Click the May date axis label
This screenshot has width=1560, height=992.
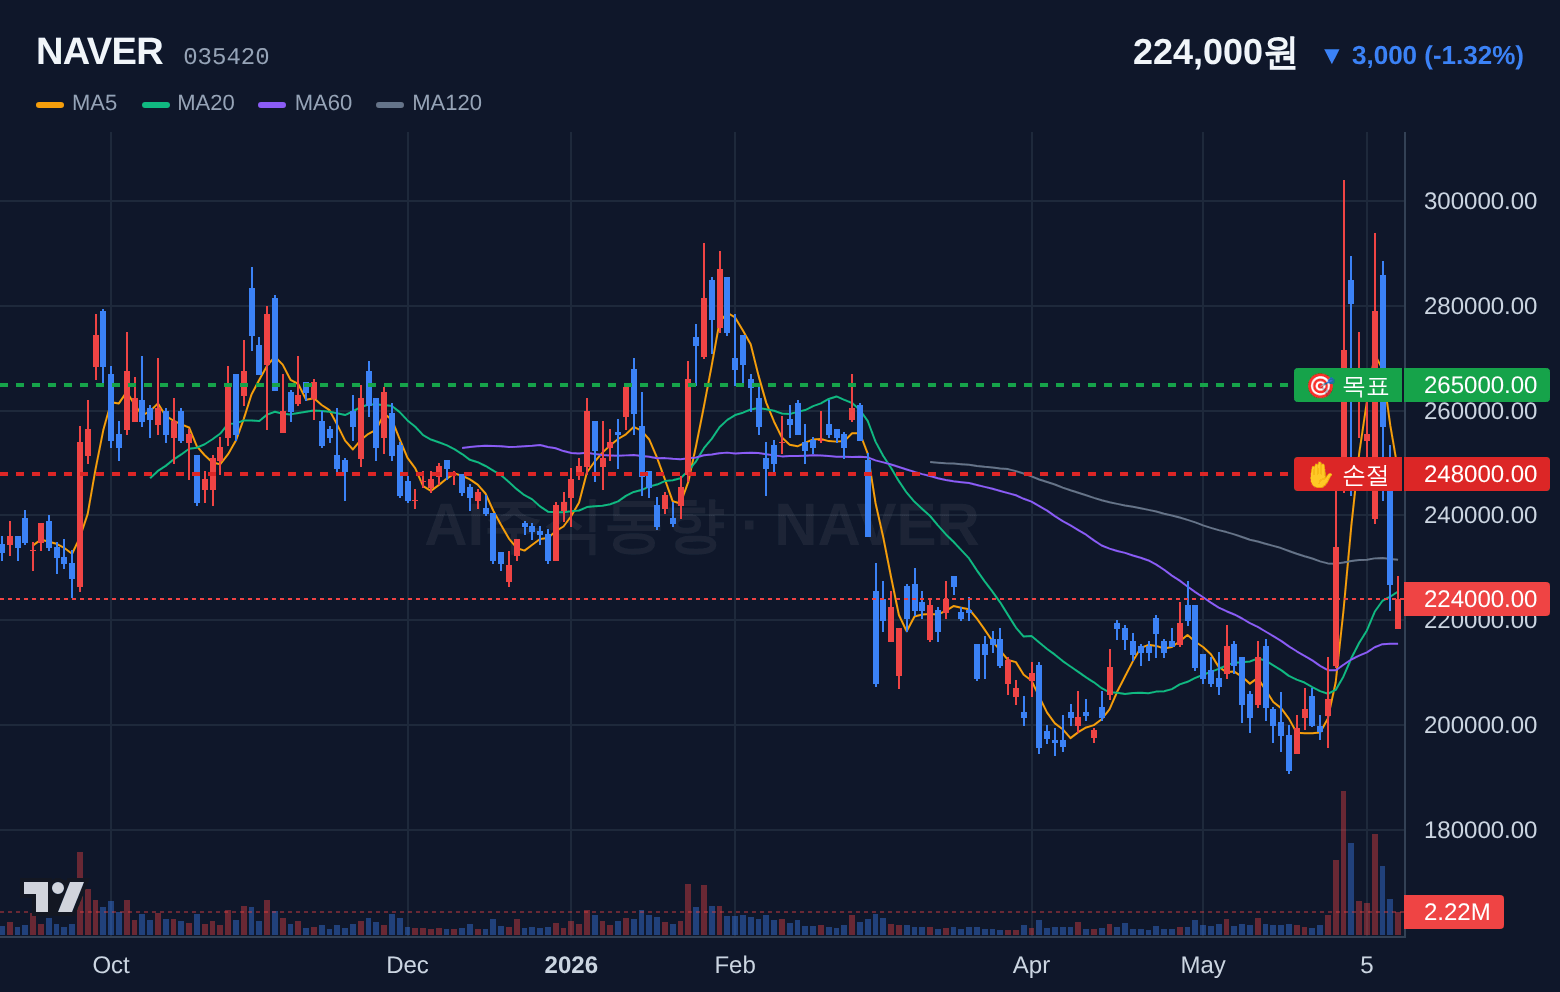[1202, 965]
